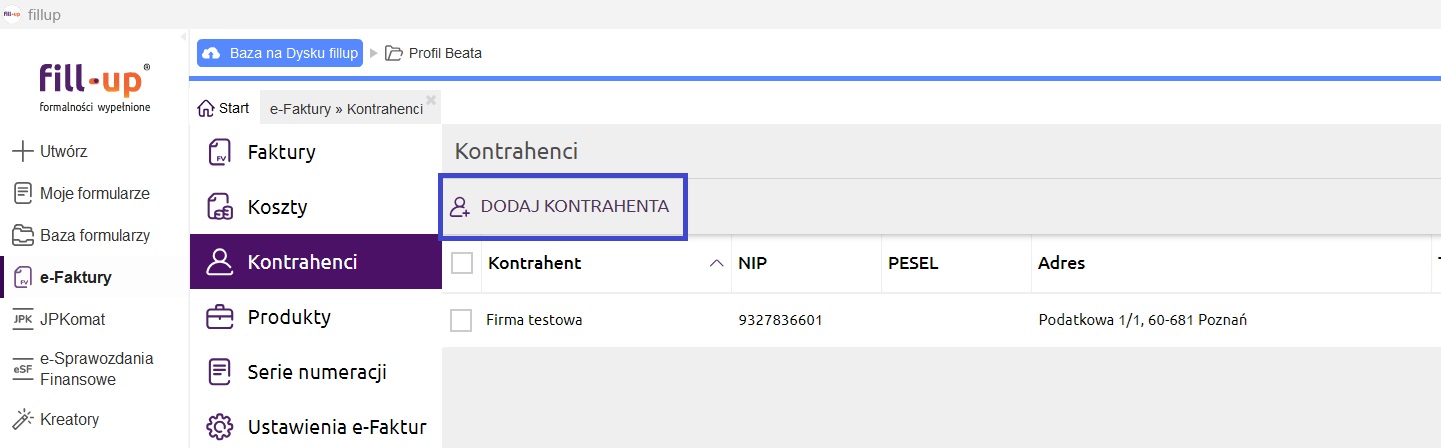
Task: Check the Firma testowa row checkbox
Action: [x=461, y=320]
